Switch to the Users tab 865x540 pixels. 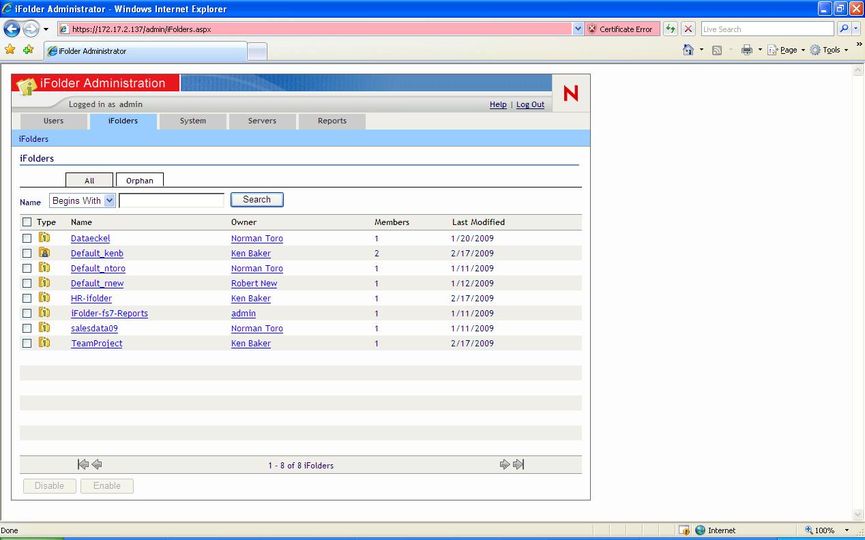[54, 121]
